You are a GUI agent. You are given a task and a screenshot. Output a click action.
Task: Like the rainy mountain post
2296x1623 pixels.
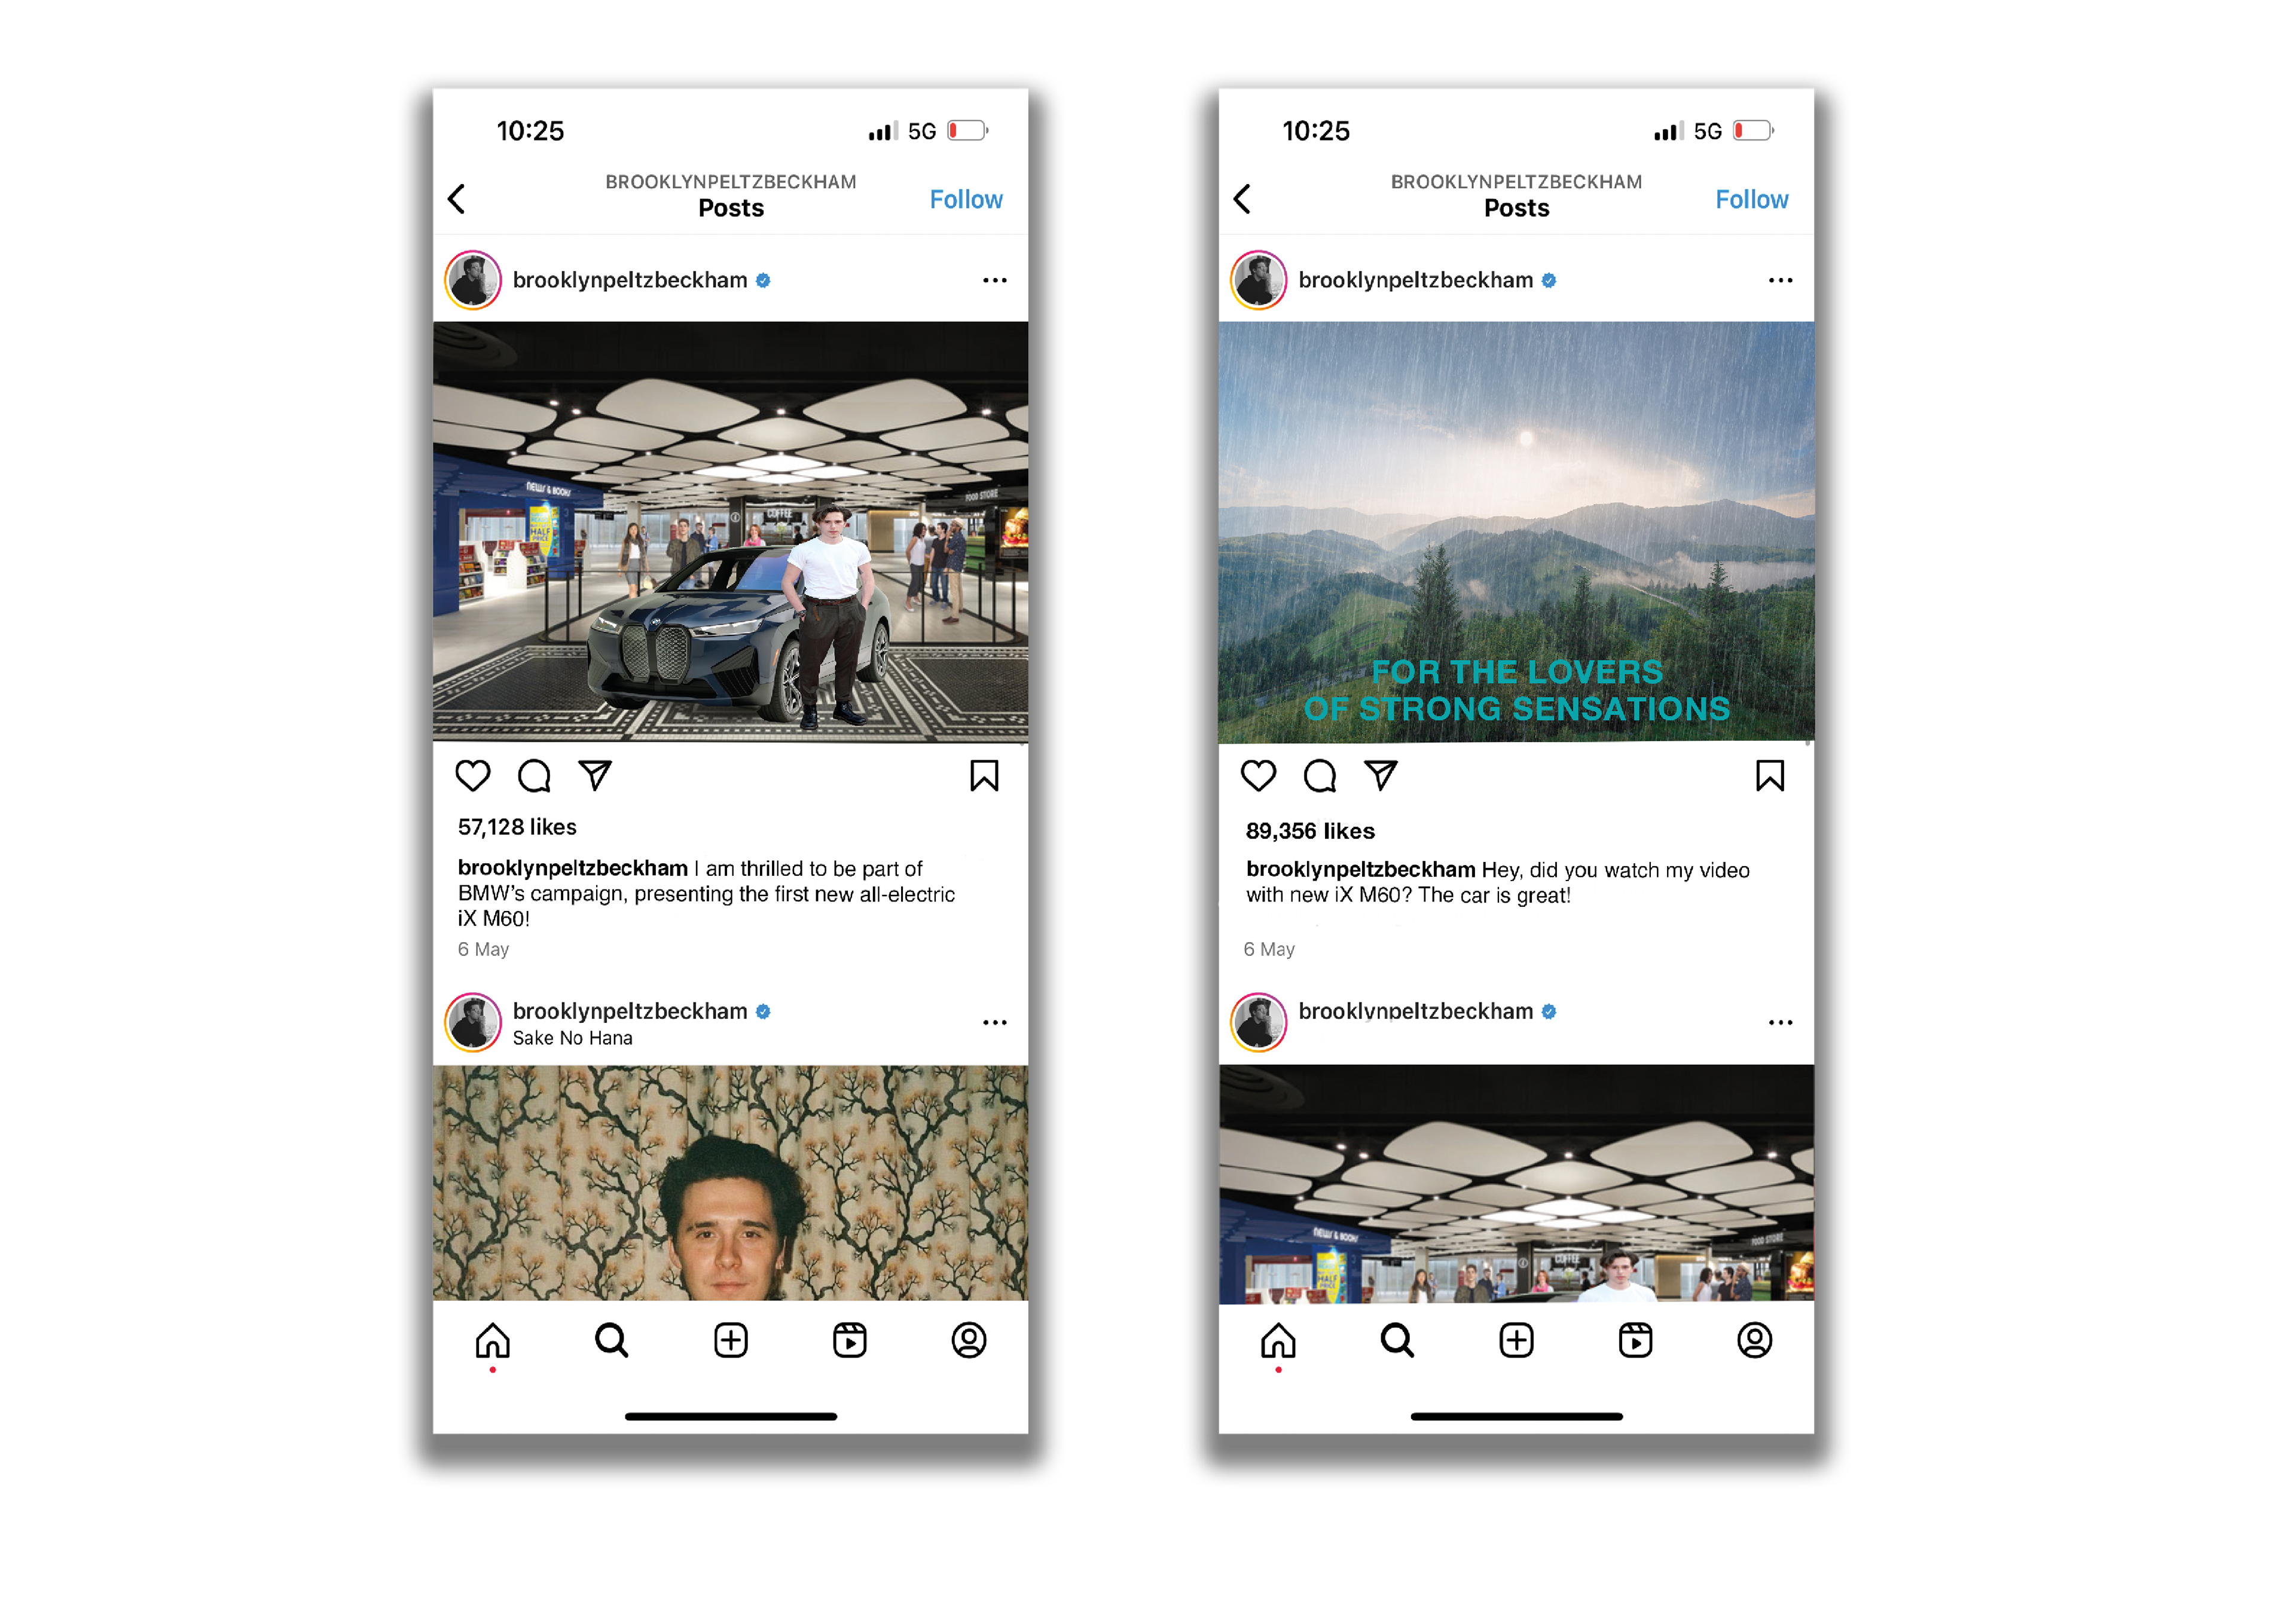pos(1258,776)
